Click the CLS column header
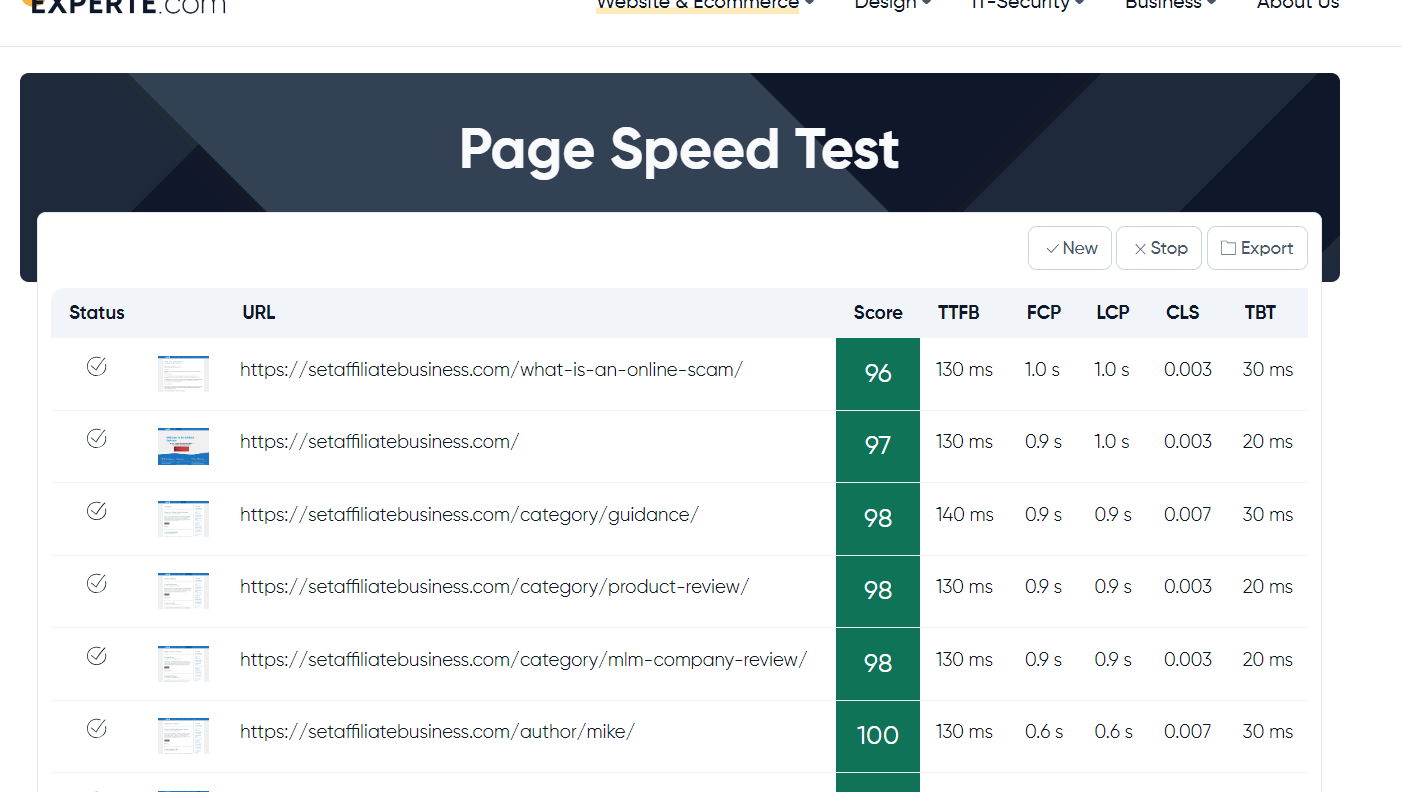 [1183, 313]
